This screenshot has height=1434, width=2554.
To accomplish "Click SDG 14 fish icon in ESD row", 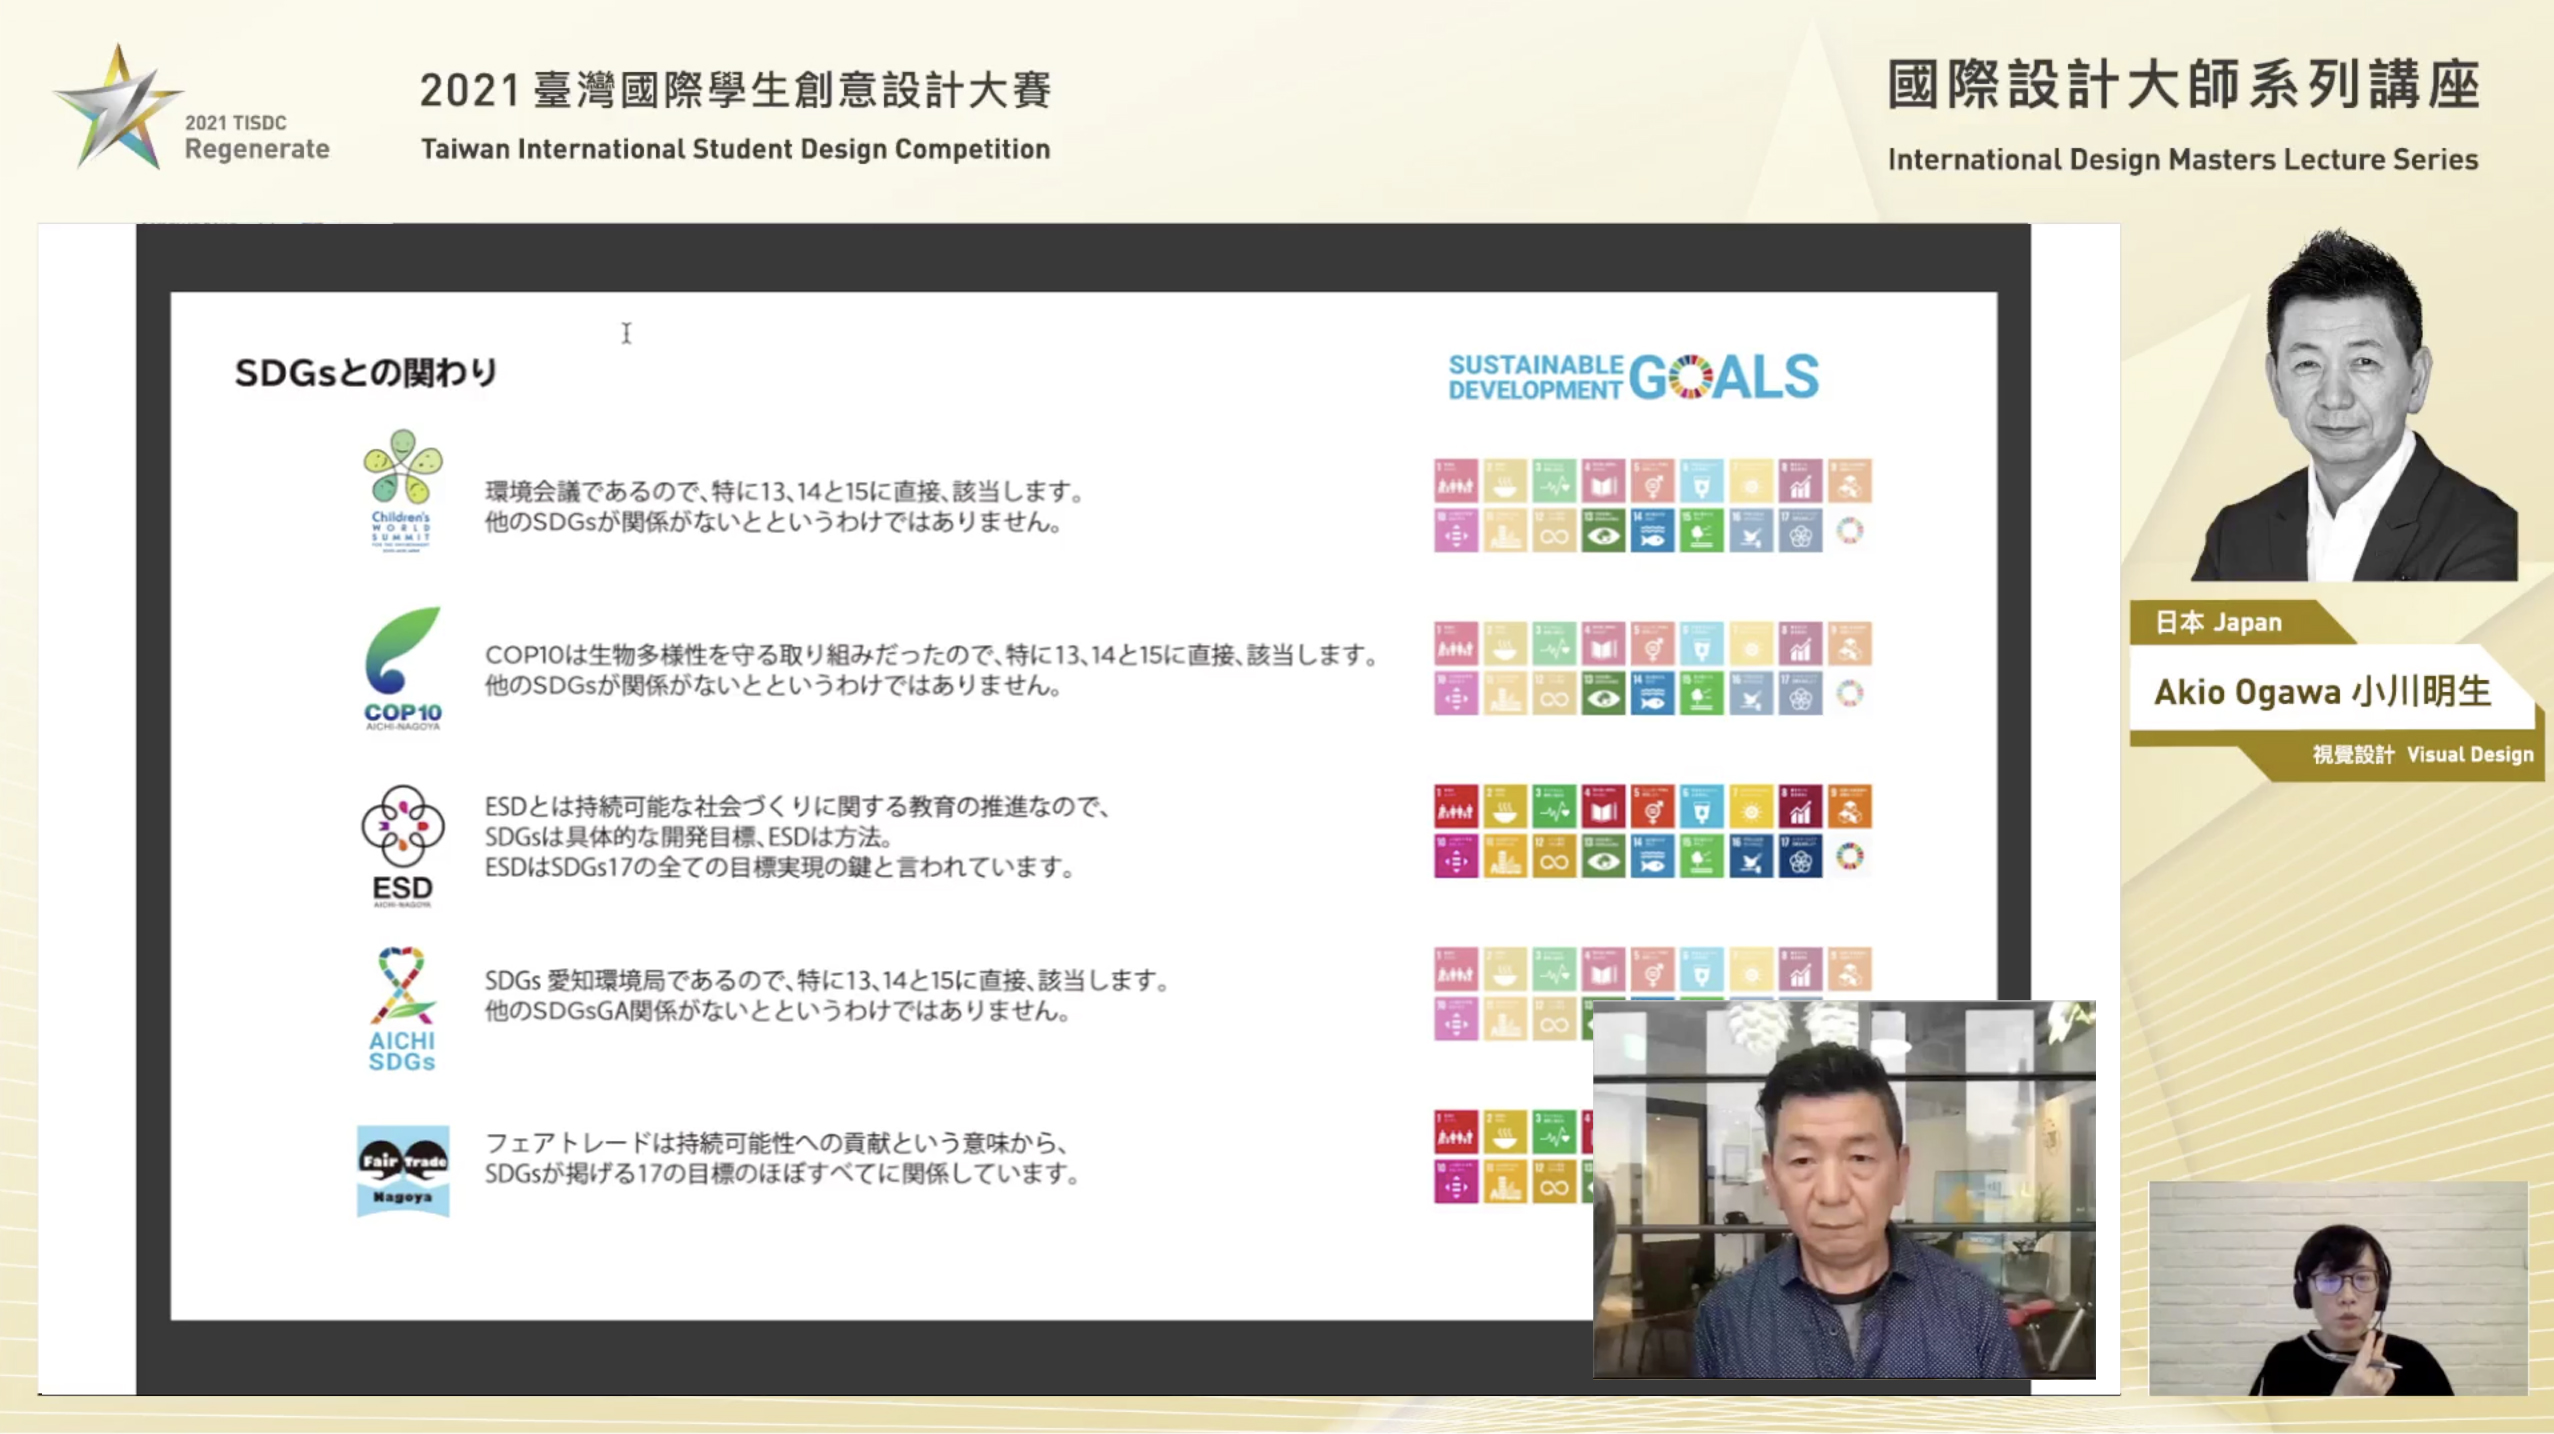I will click(1652, 857).
